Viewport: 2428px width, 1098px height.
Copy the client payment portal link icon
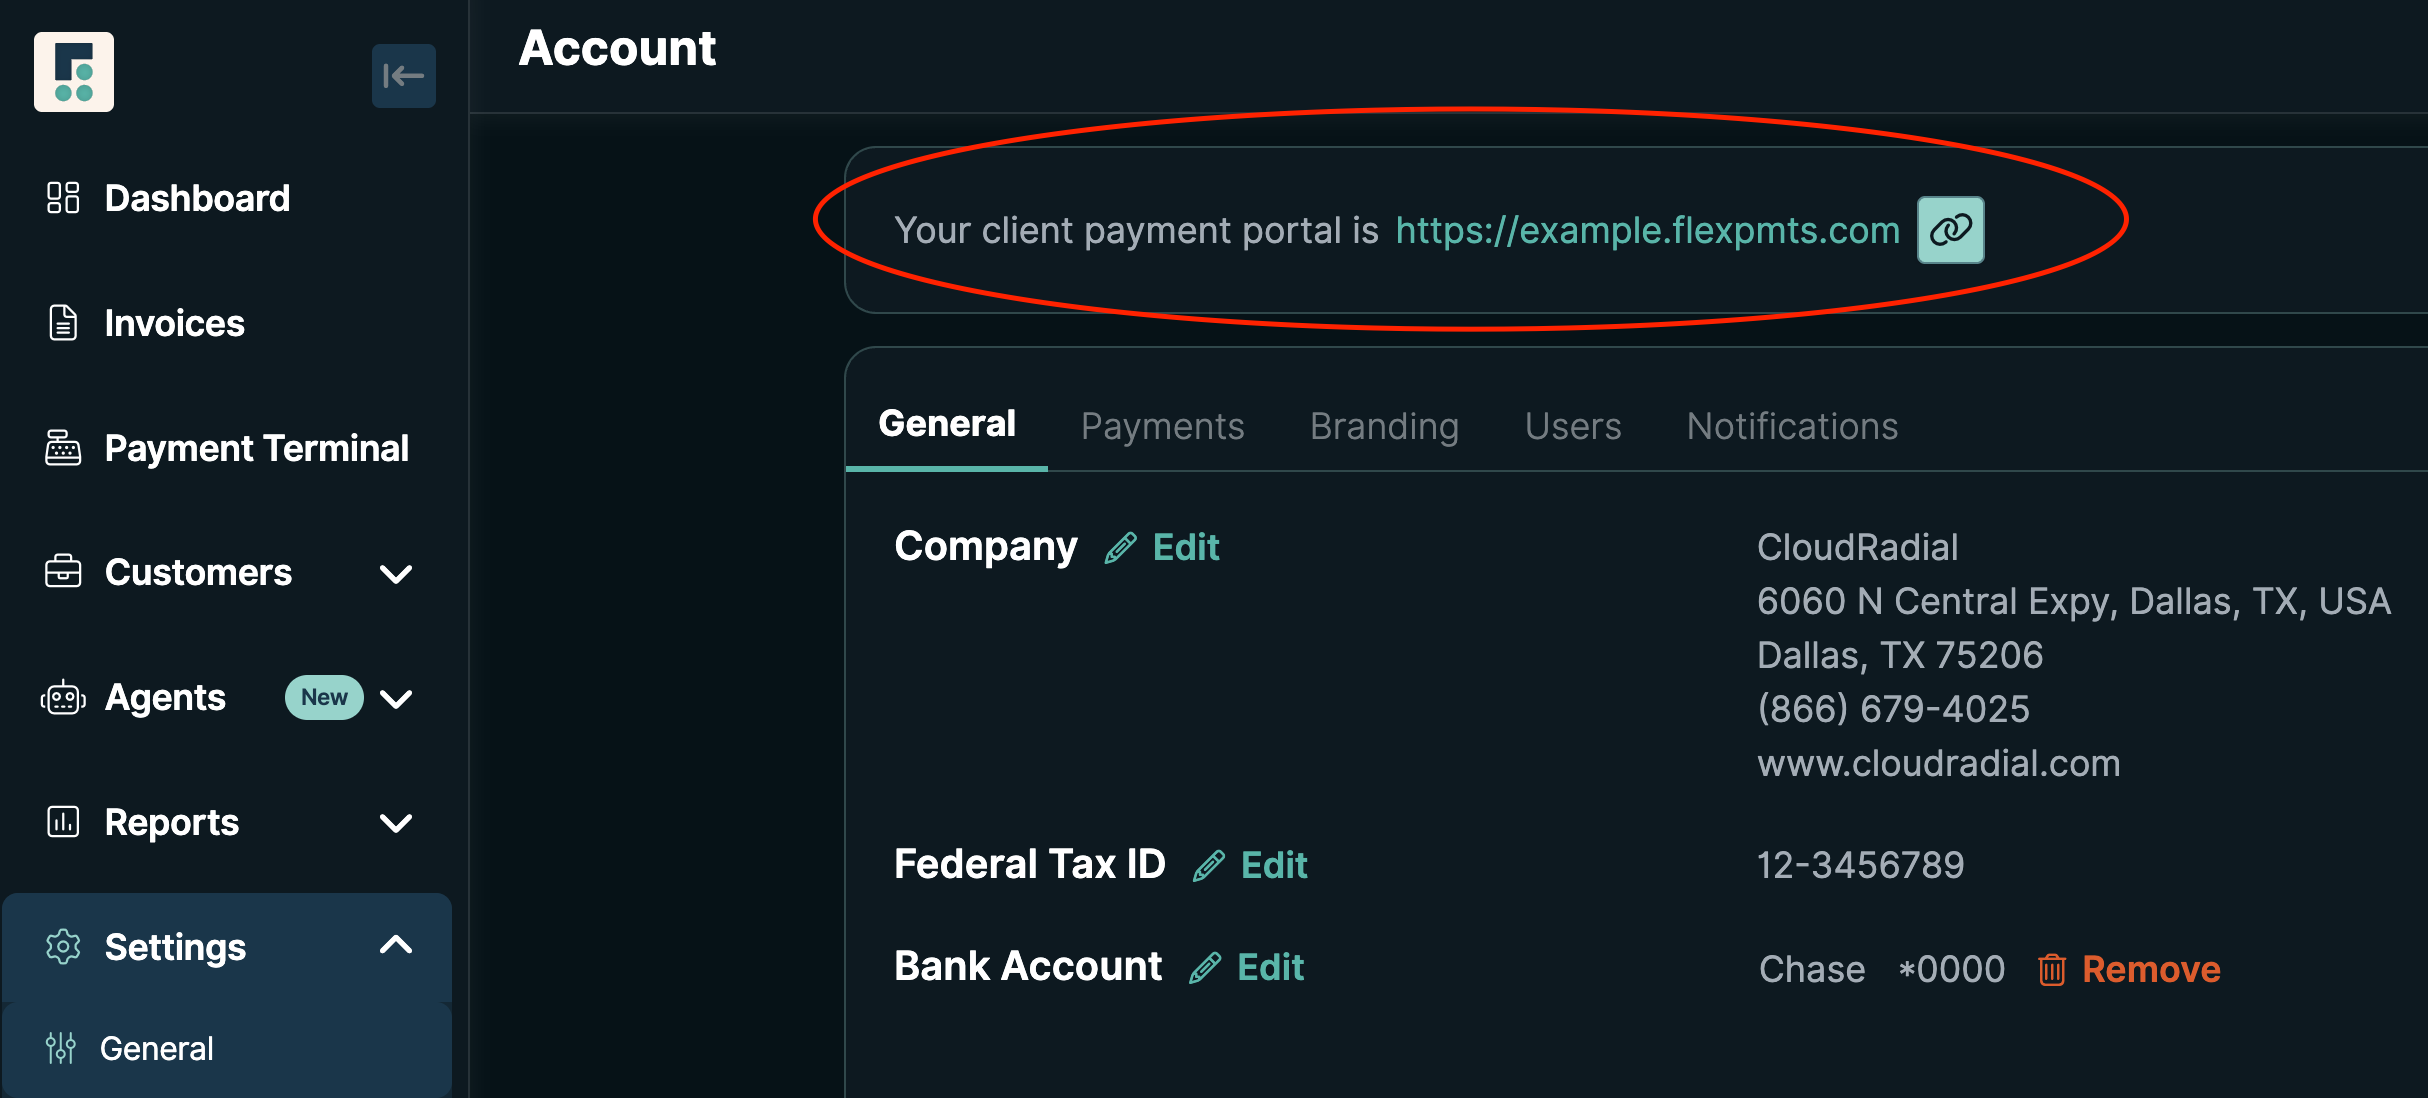pos(1950,230)
